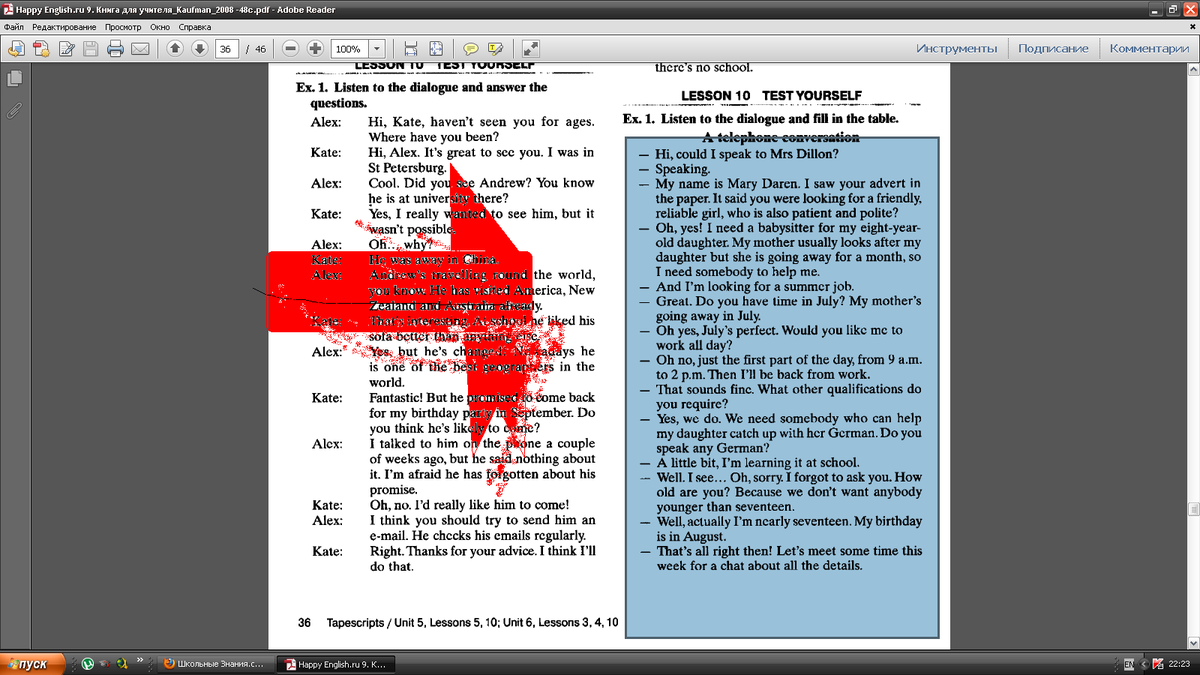Viewport: 1200px width, 675px height.
Task: Open the Инструменты pane
Action: point(956,49)
